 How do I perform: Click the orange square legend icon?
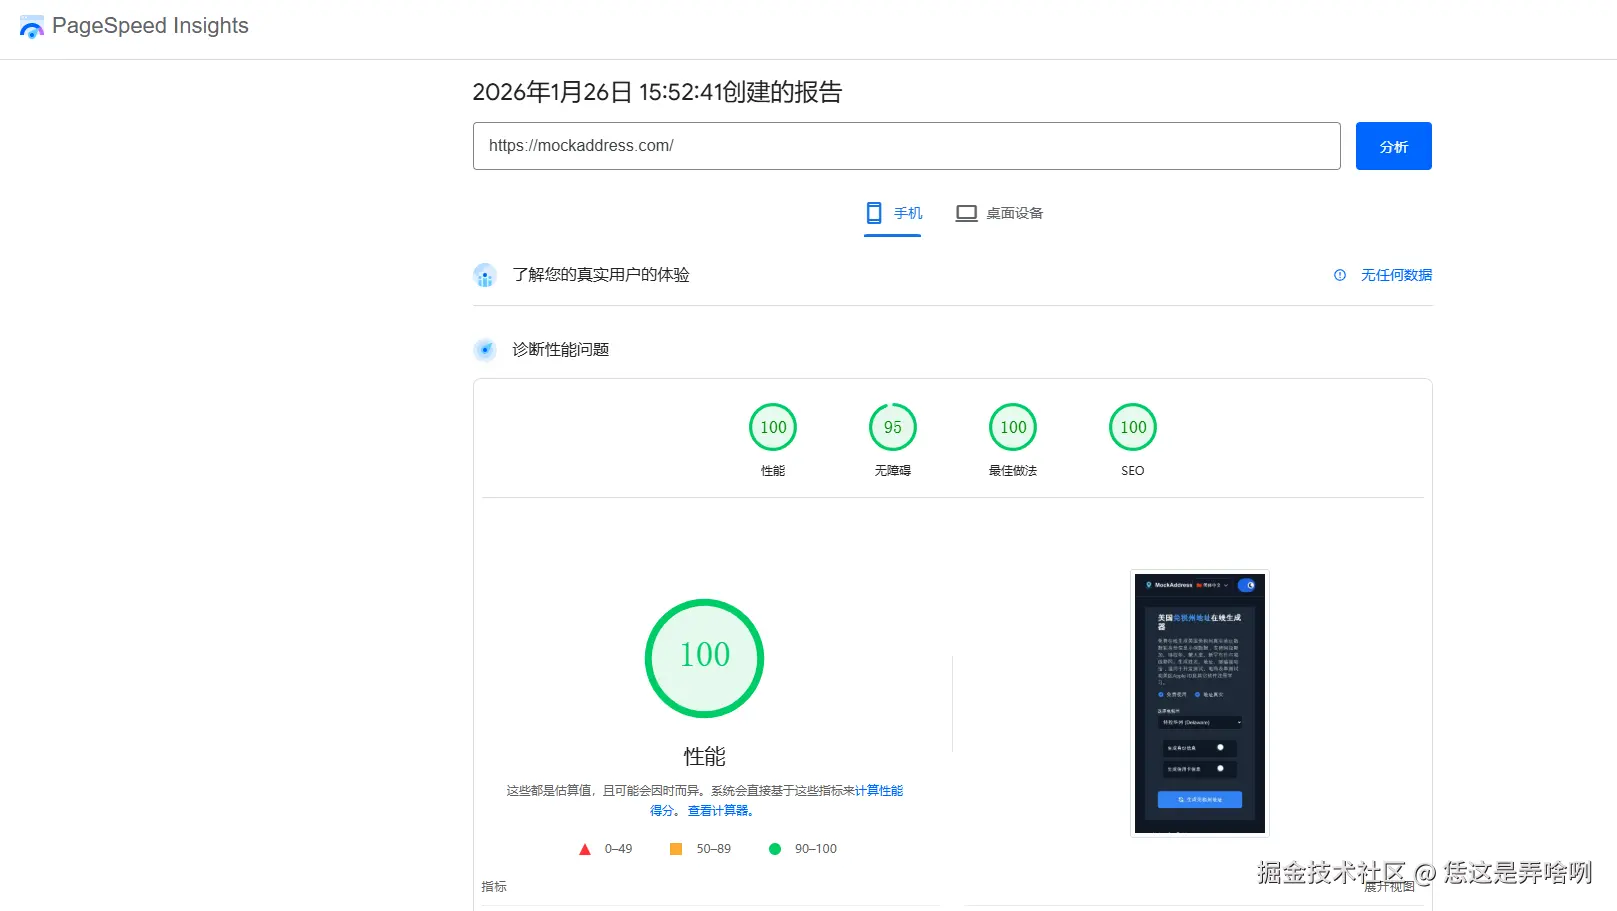coord(675,848)
